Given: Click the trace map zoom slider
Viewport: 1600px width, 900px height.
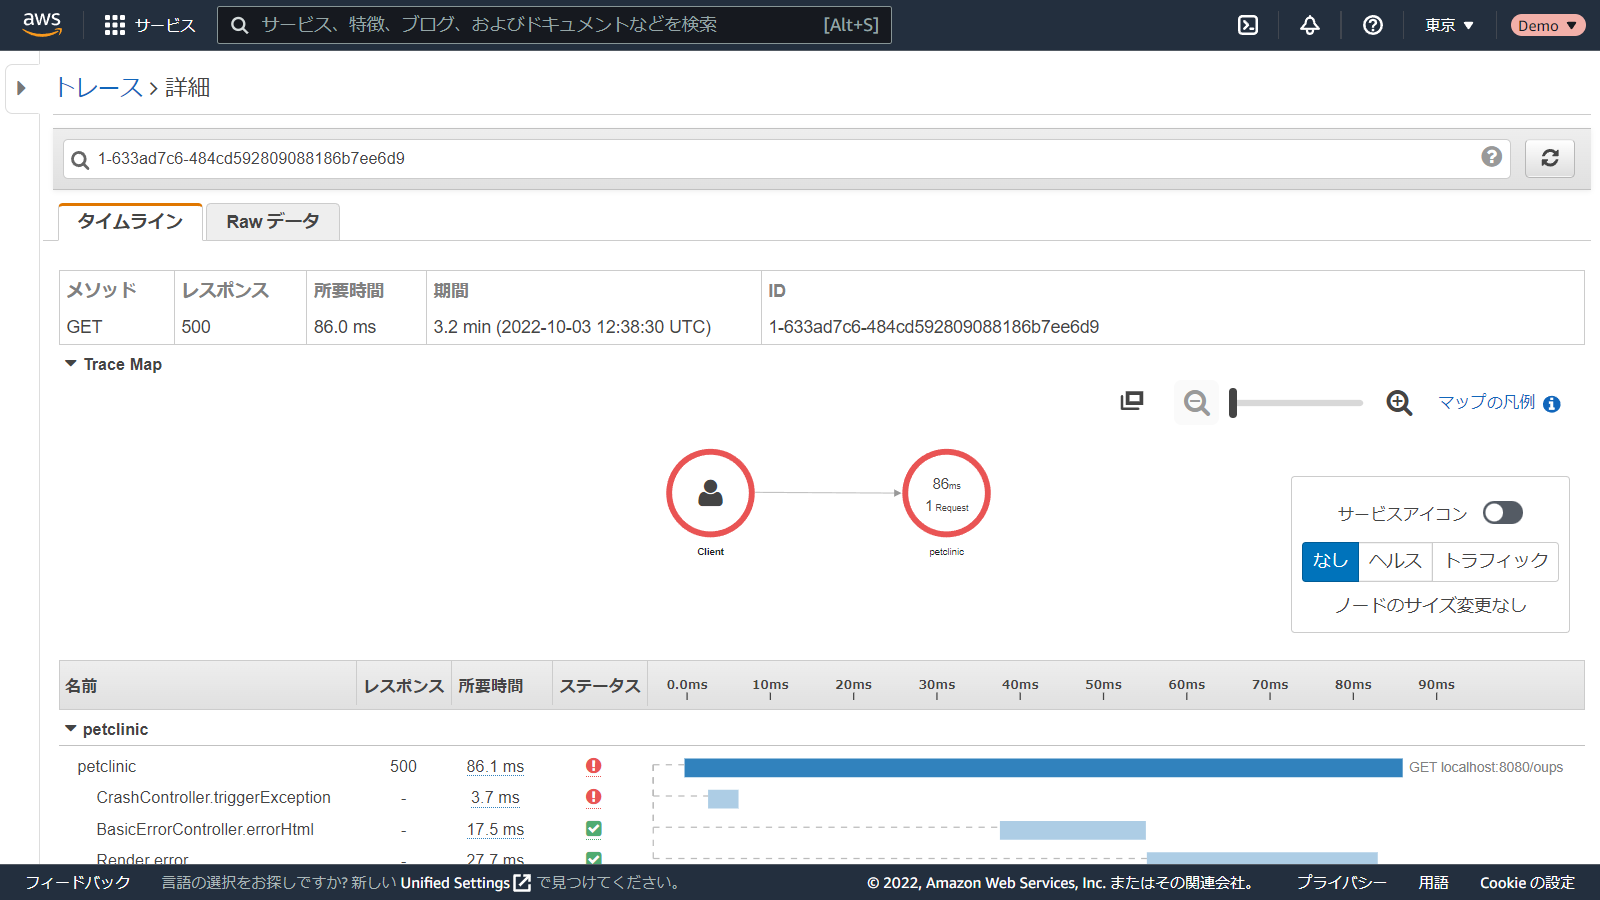Looking at the screenshot, I should (x=1296, y=403).
